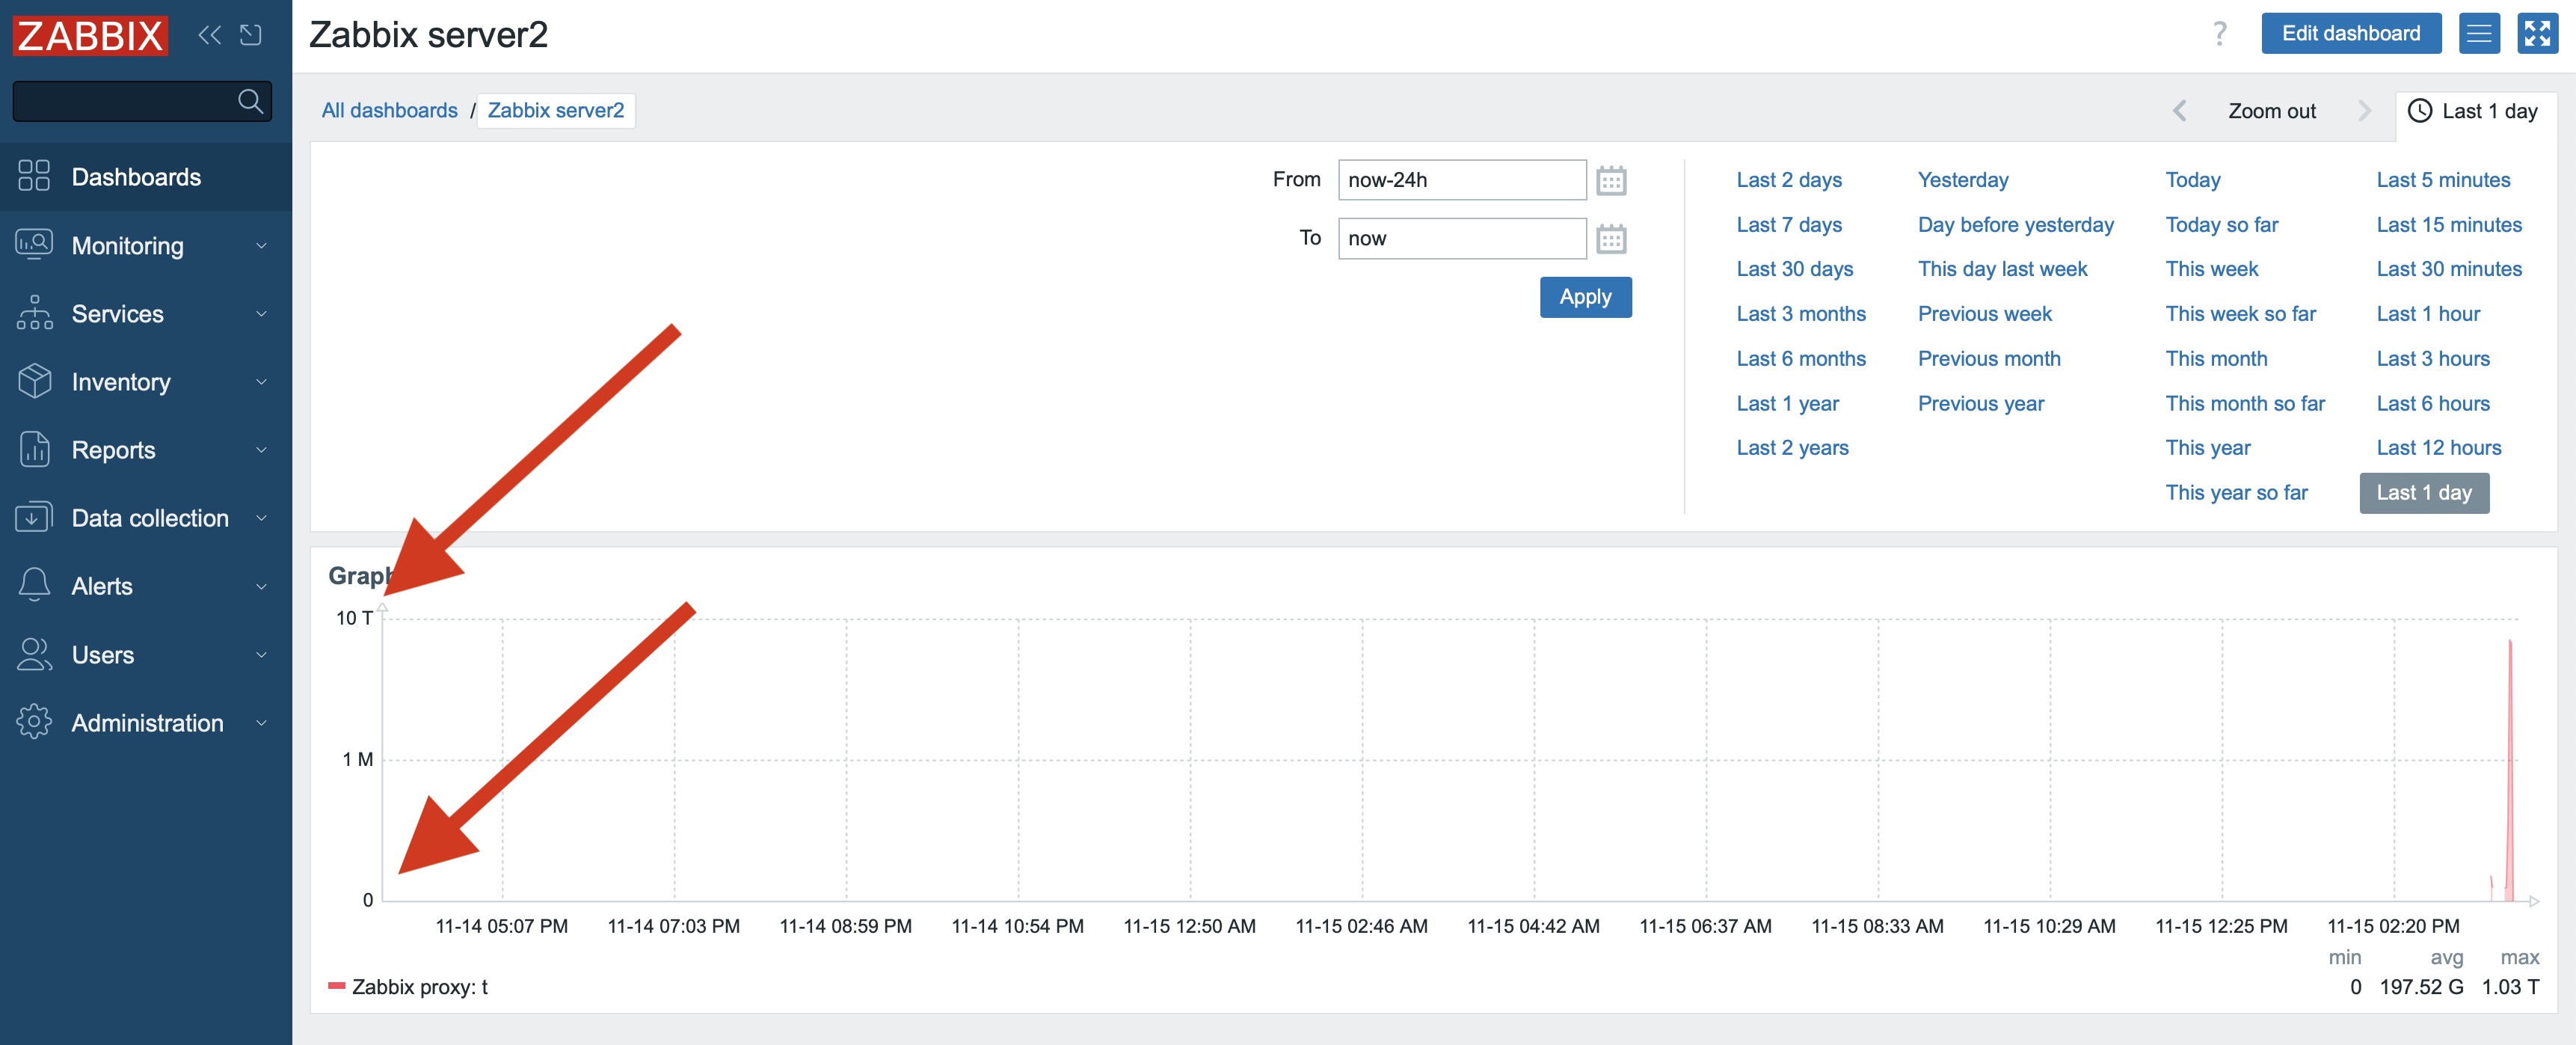The height and width of the screenshot is (1045, 2576).
Task: Select the Last 3 months period
Action: pos(1800,314)
